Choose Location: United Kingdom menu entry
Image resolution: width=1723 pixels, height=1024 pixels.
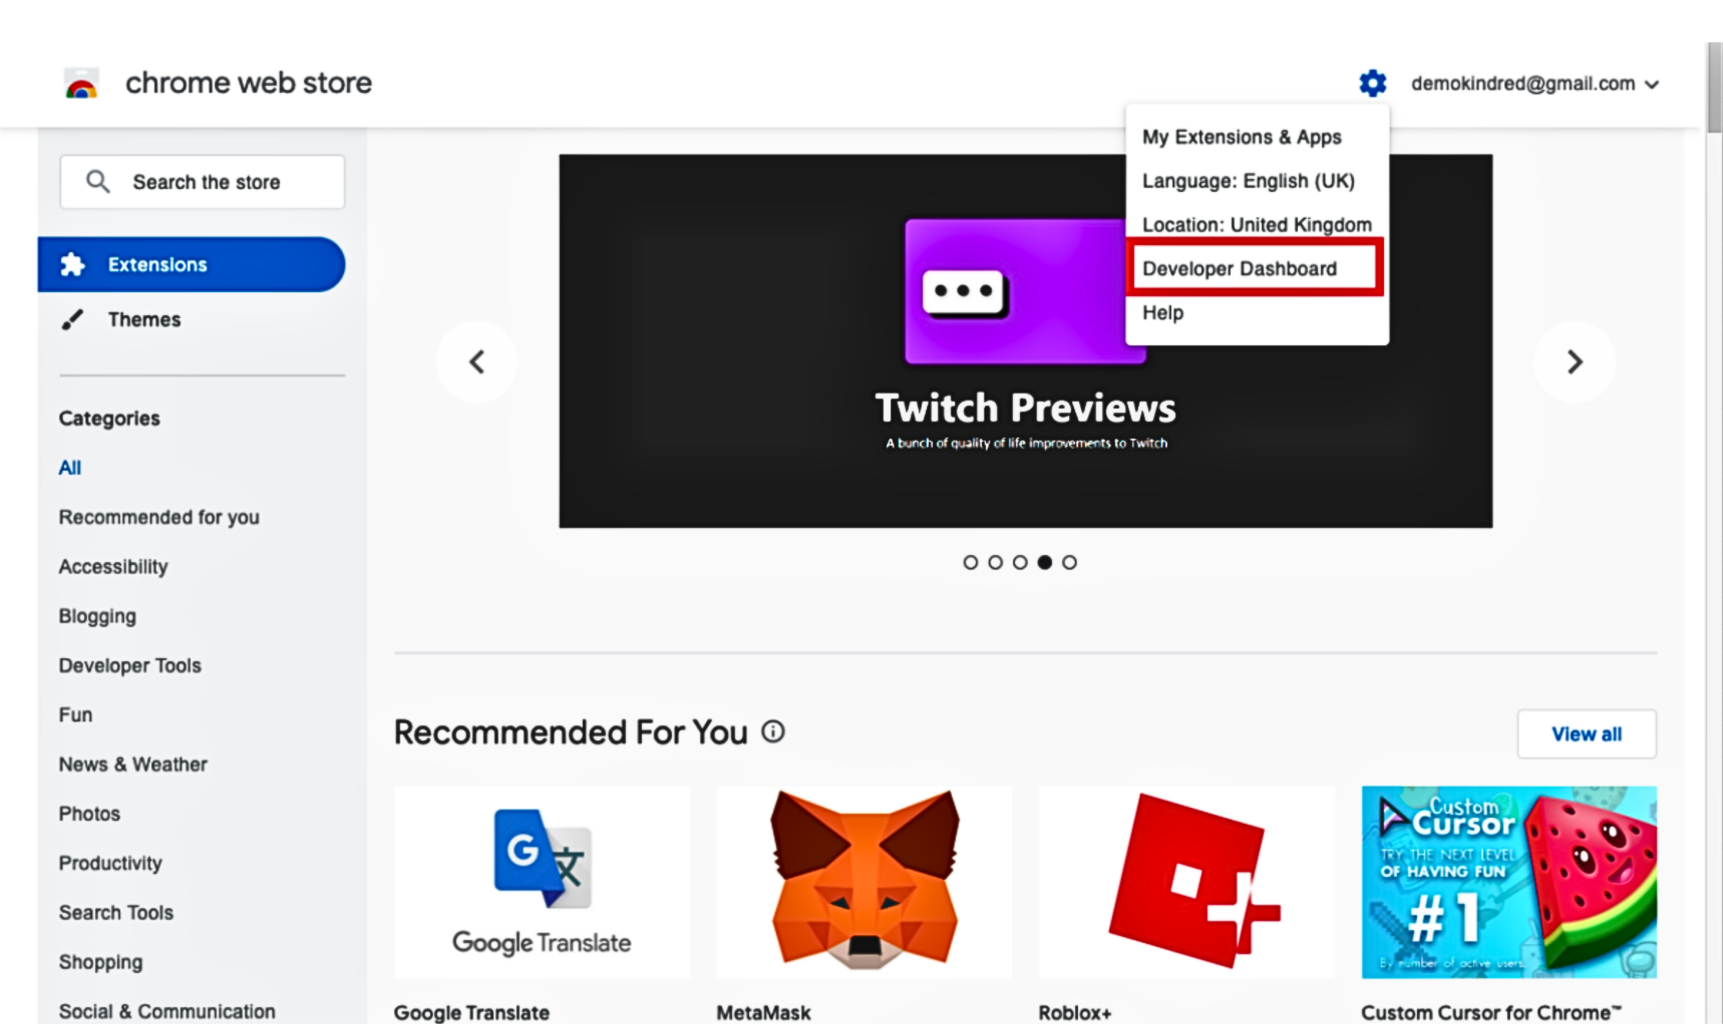[1257, 225]
